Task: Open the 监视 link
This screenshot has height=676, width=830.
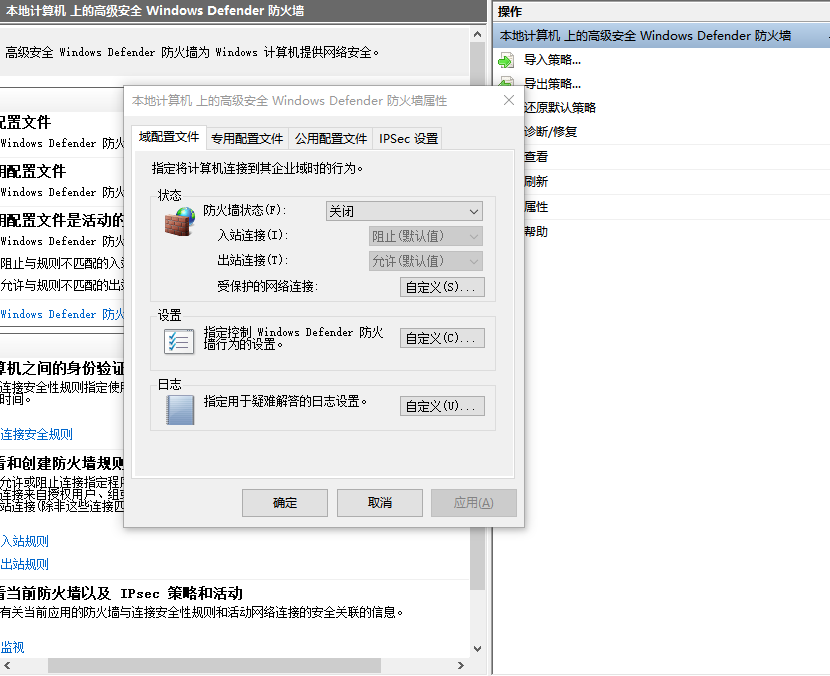Action: click(12, 647)
